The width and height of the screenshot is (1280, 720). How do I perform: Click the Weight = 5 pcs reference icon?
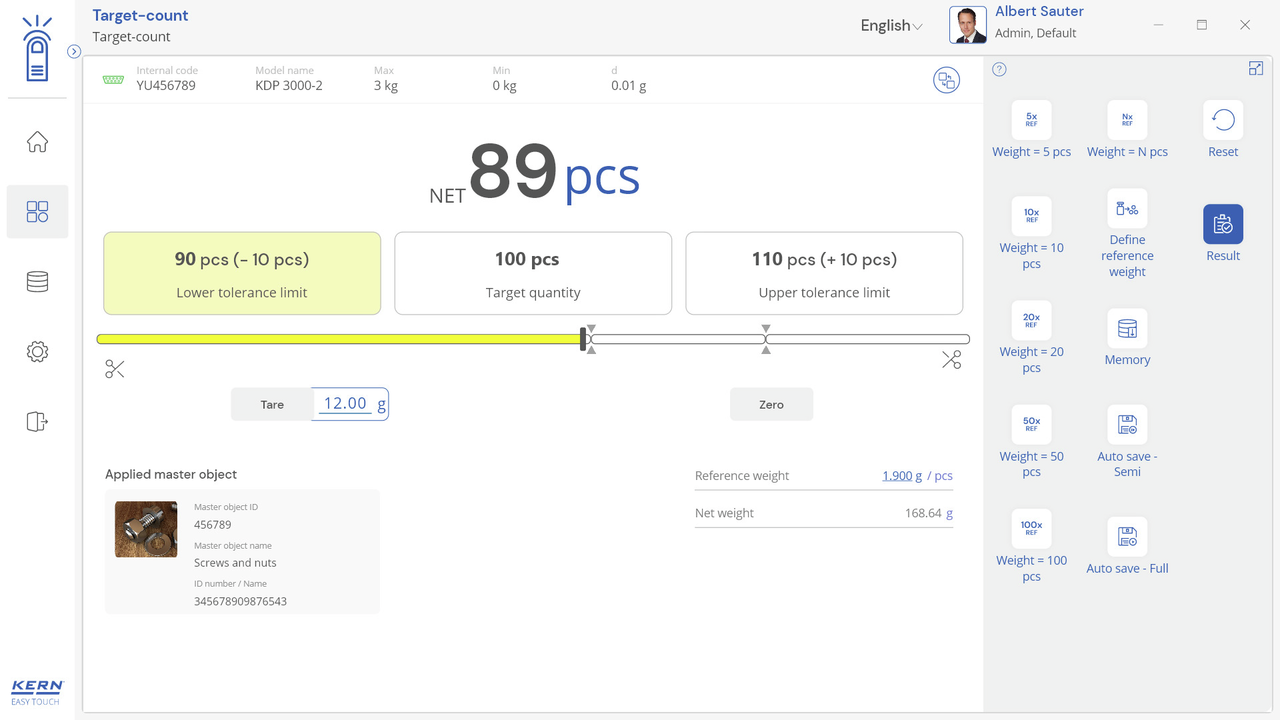(x=1031, y=120)
